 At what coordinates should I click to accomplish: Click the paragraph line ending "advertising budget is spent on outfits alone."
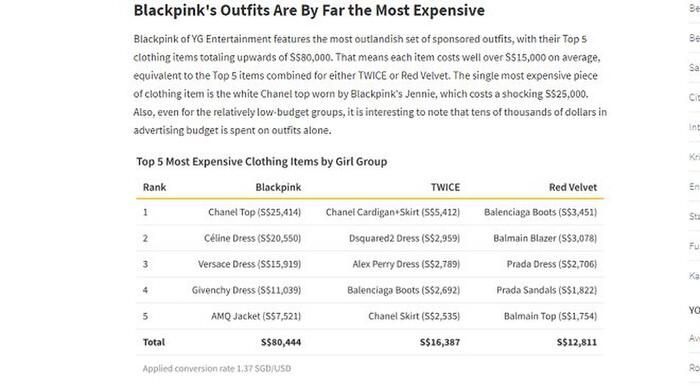tap(232, 130)
